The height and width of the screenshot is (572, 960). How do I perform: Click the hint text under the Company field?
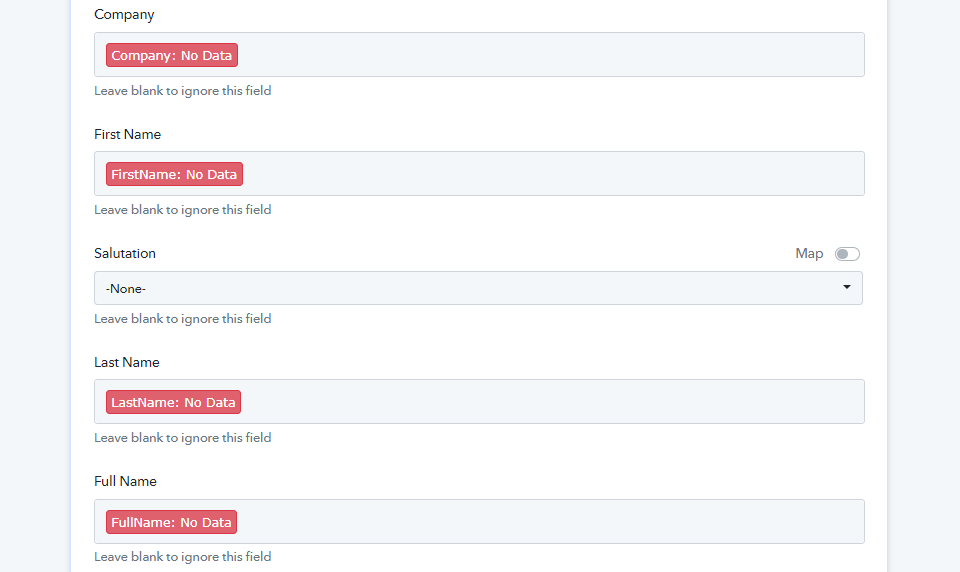click(x=182, y=91)
